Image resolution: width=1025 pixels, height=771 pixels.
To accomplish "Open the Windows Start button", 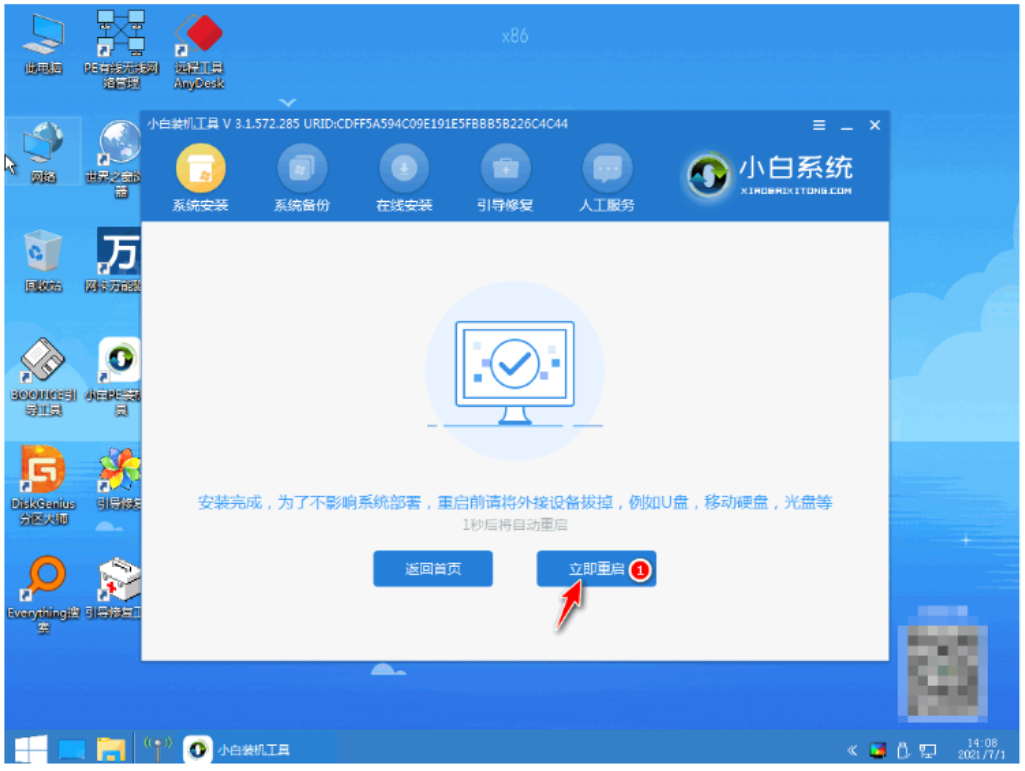I will point(30,749).
